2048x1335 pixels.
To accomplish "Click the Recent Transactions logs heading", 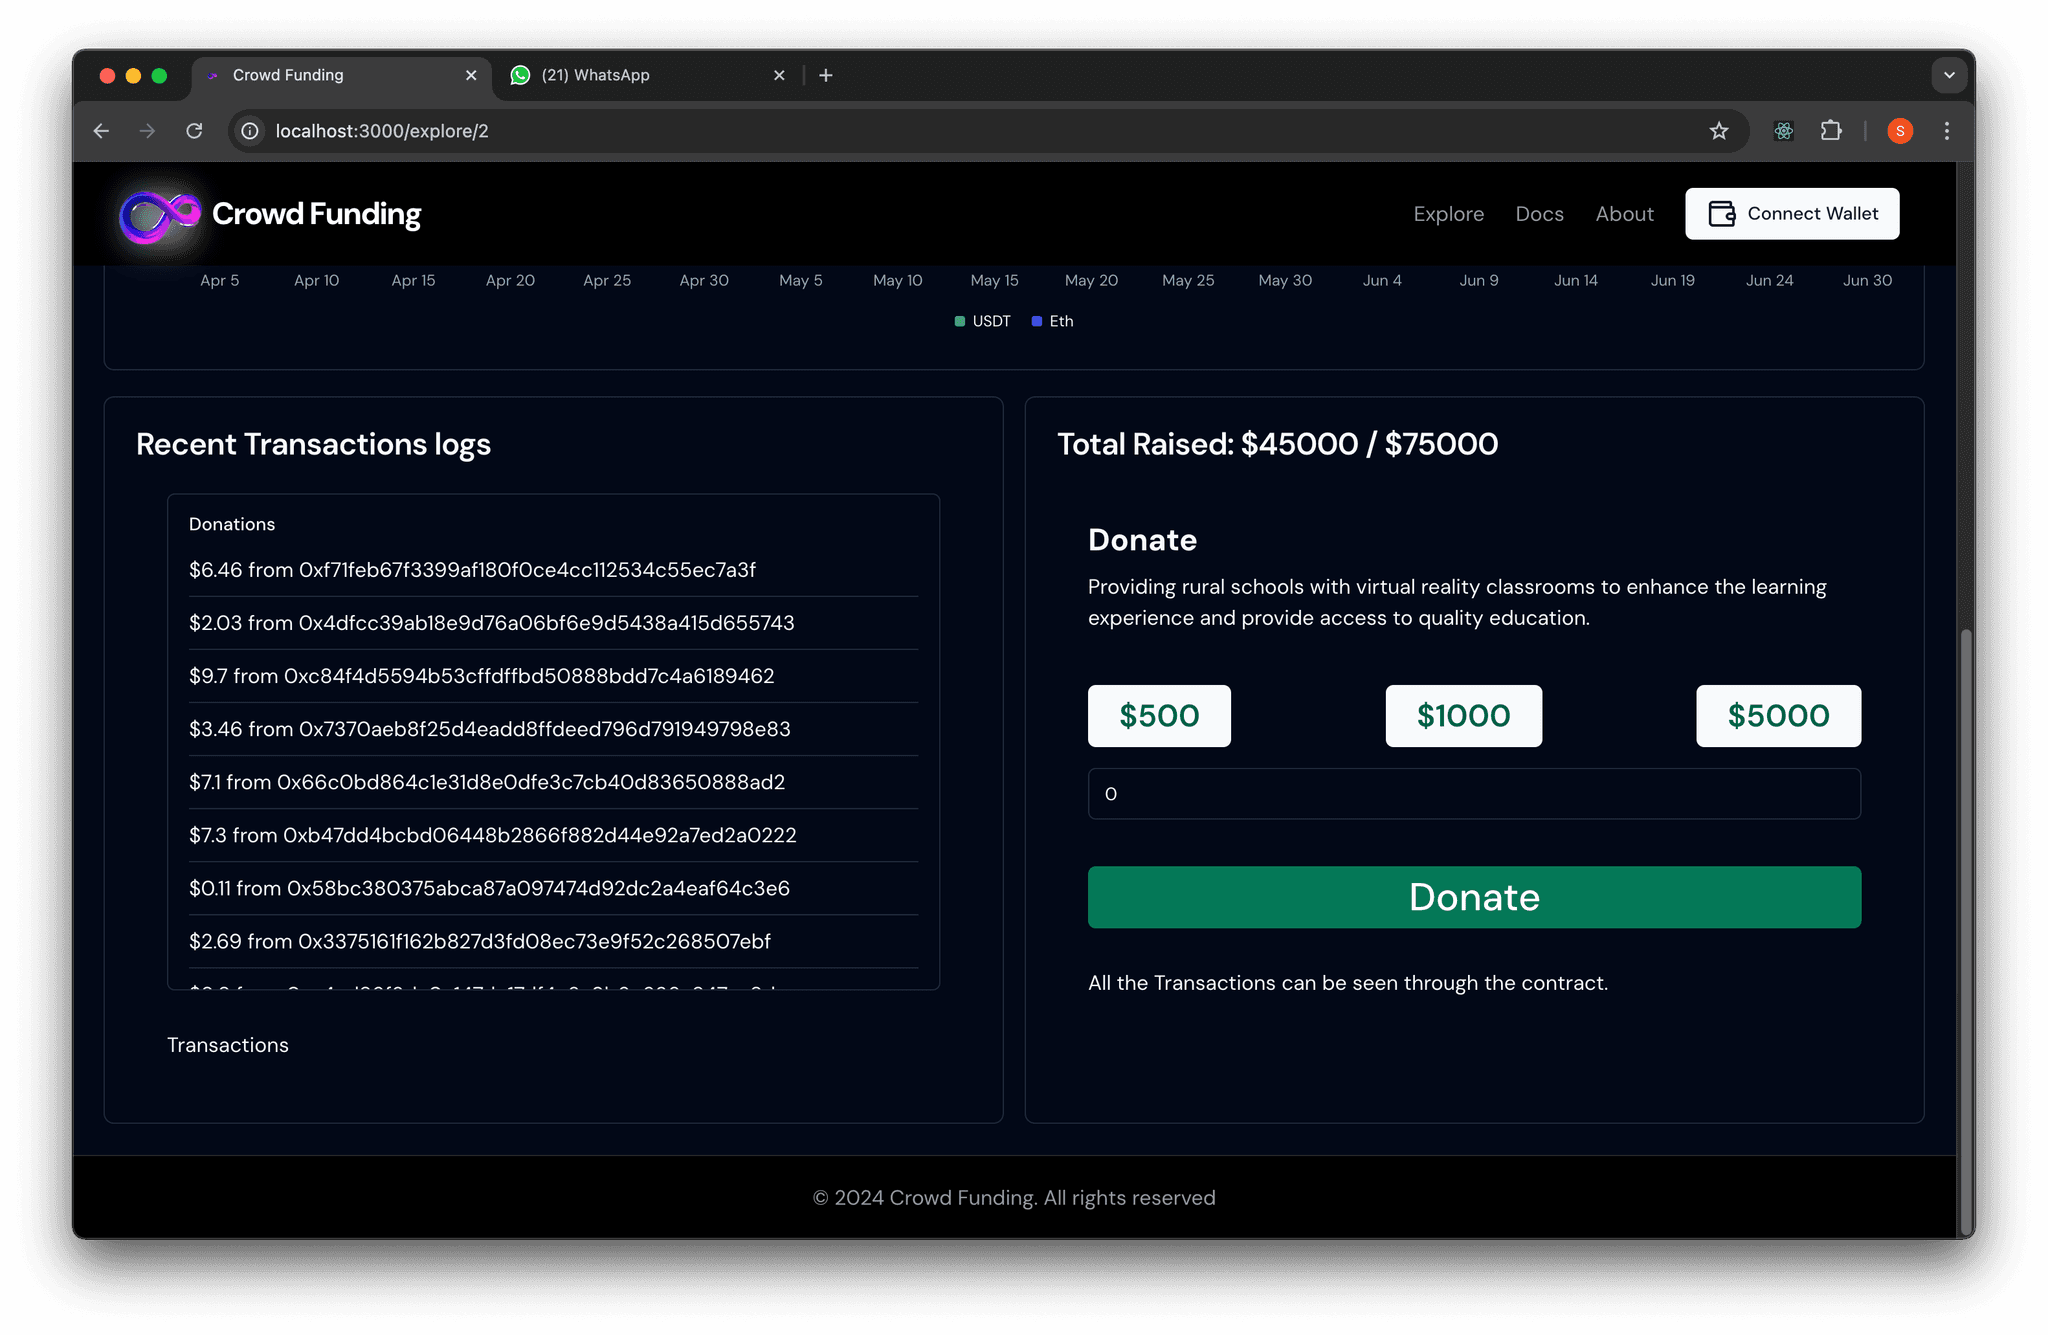I will point(313,444).
